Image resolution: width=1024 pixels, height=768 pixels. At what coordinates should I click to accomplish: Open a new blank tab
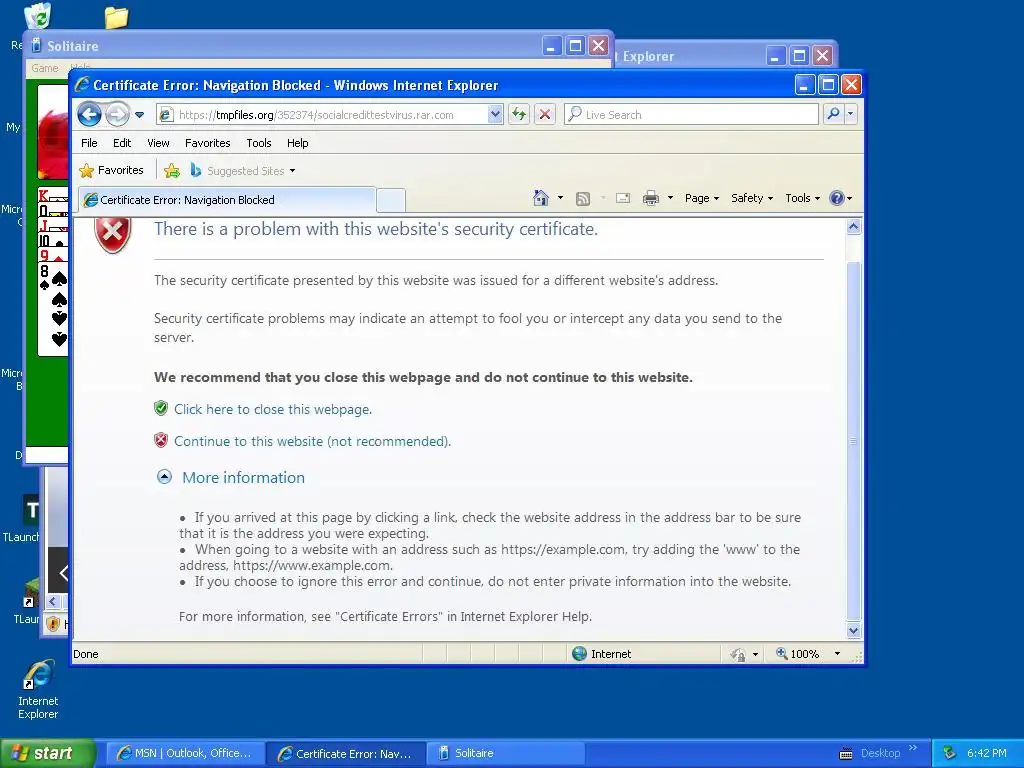(x=391, y=200)
